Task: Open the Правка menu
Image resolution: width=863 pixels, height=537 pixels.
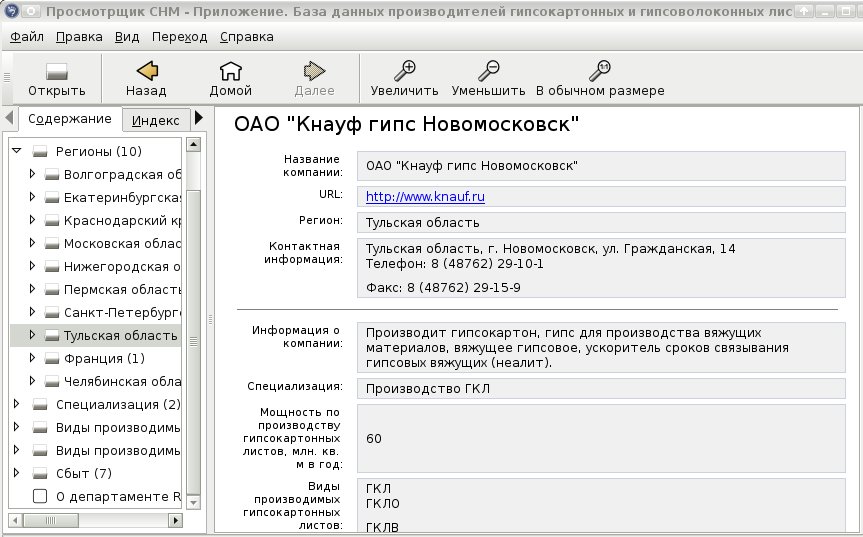Action: 79,37
